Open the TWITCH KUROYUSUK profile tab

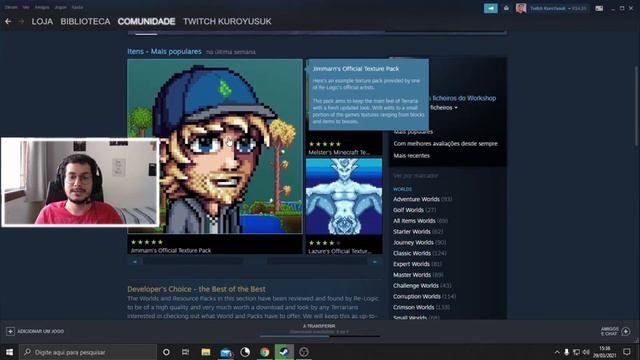pyautogui.click(x=227, y=22)
